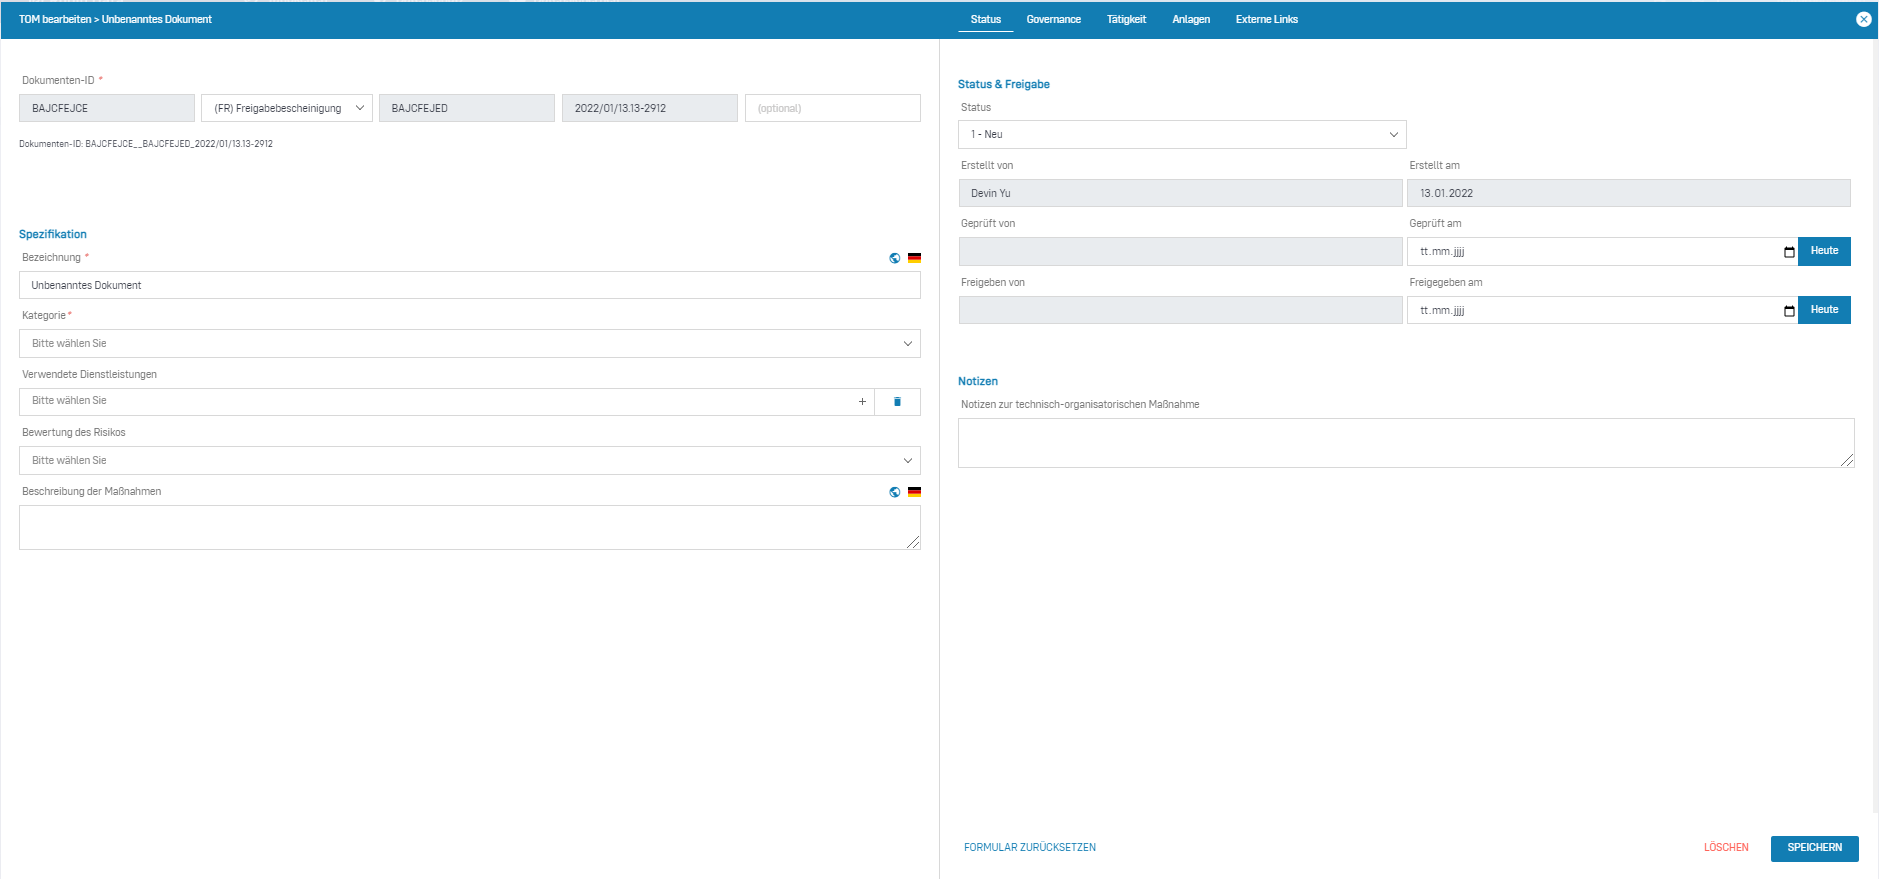Click German flag icon above Beschreibung der Maßnahmen
This screenshot has width=1879, height=879.
[914, 492]
